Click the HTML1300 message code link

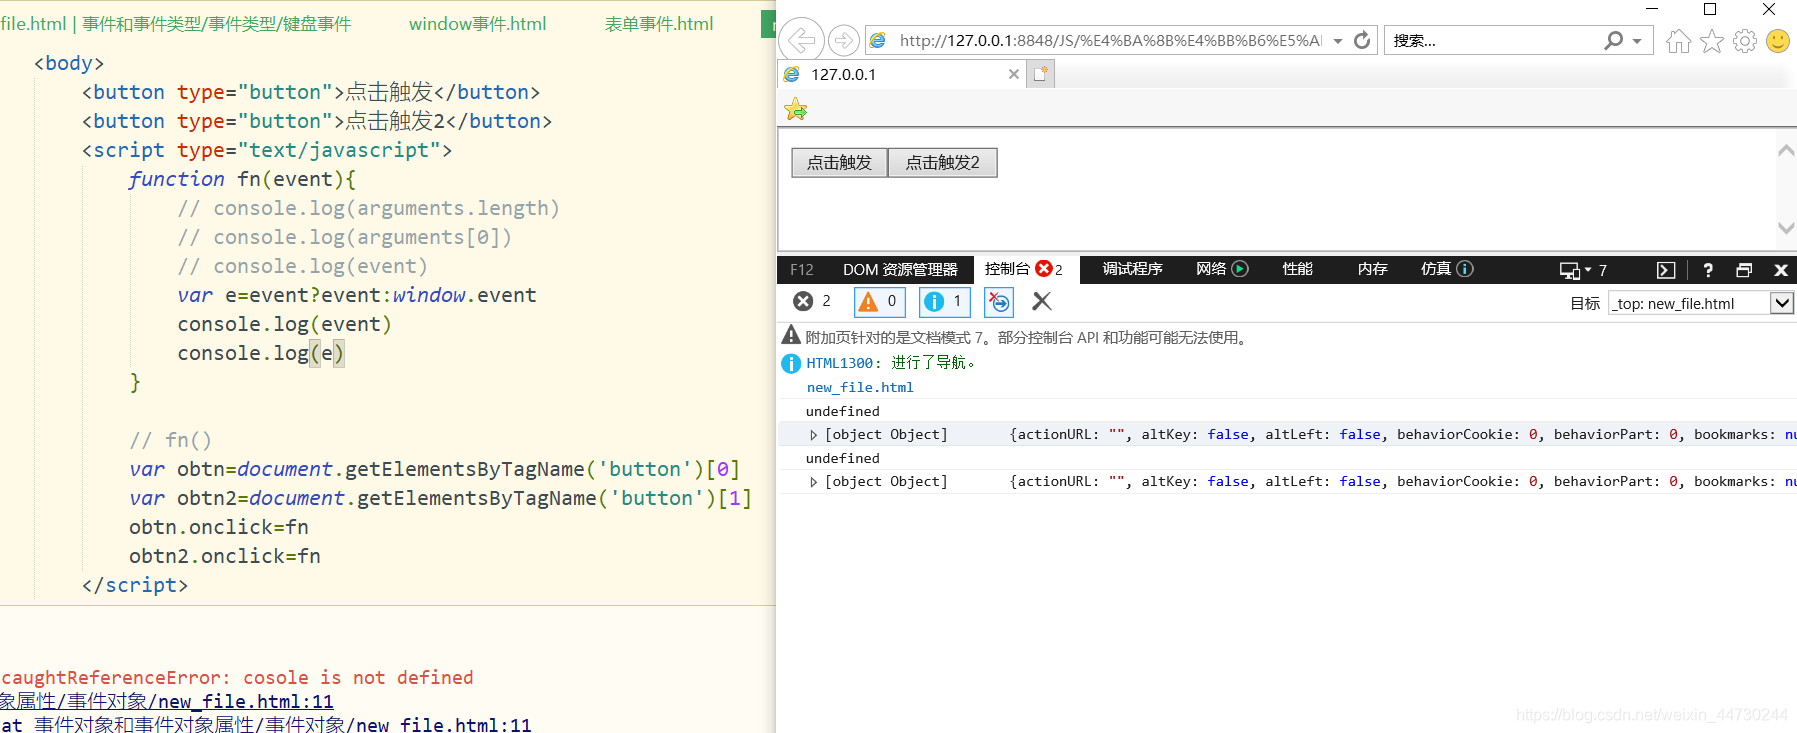tap(840, 363)
